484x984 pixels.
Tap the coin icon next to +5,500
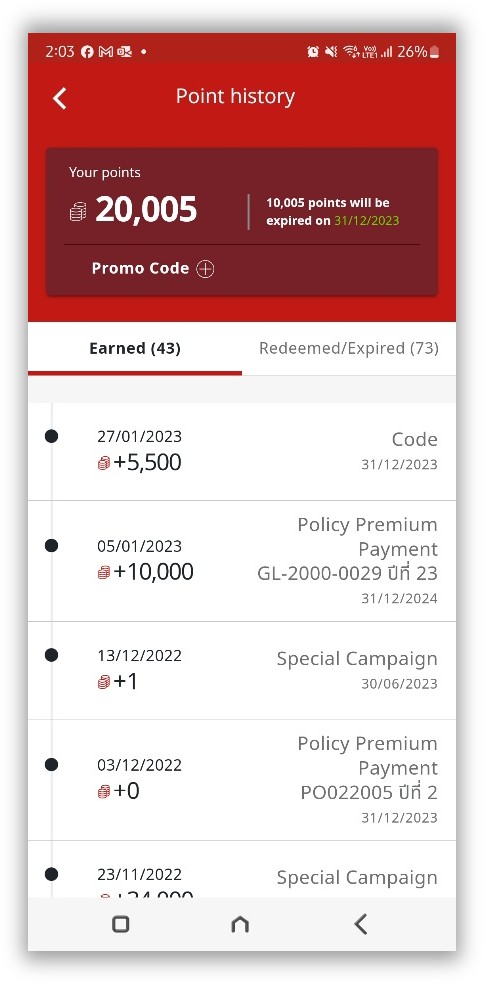pyautogui.click(x=104, y=463)
